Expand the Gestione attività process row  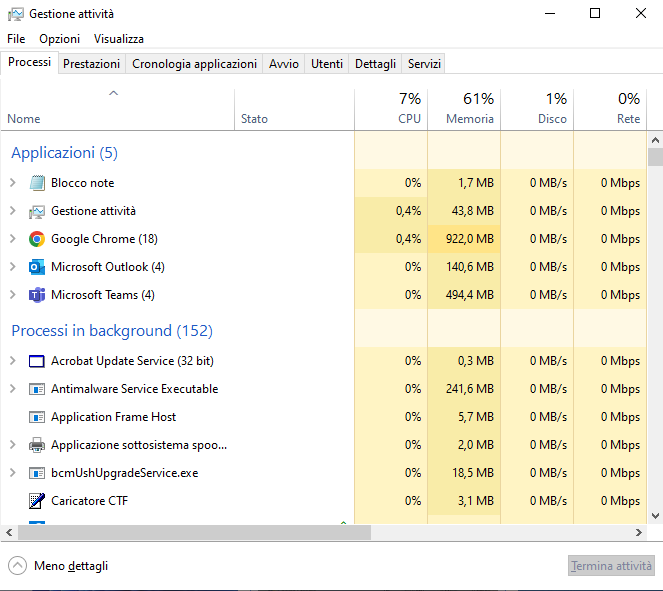click(13, 211)
